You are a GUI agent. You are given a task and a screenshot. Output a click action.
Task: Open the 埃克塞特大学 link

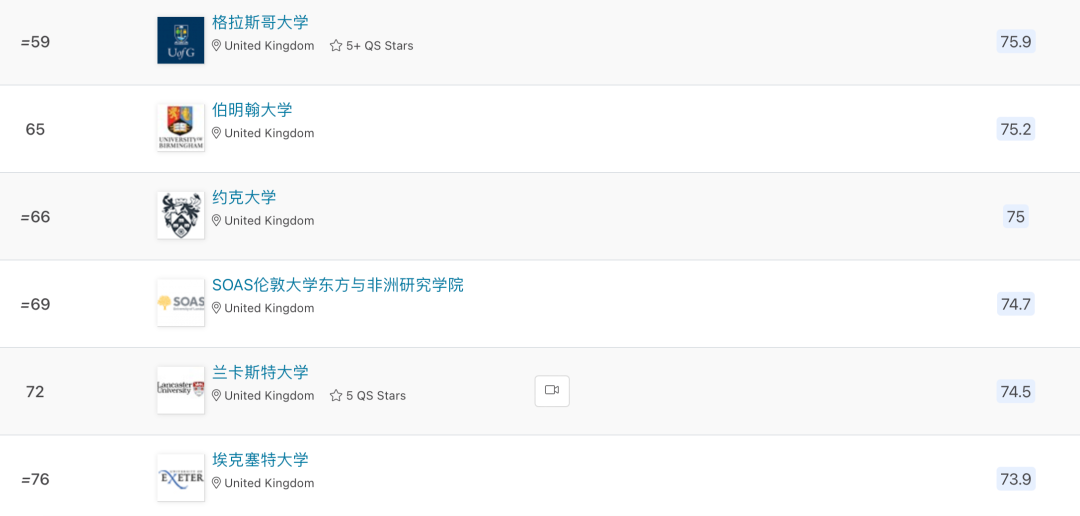260,460
